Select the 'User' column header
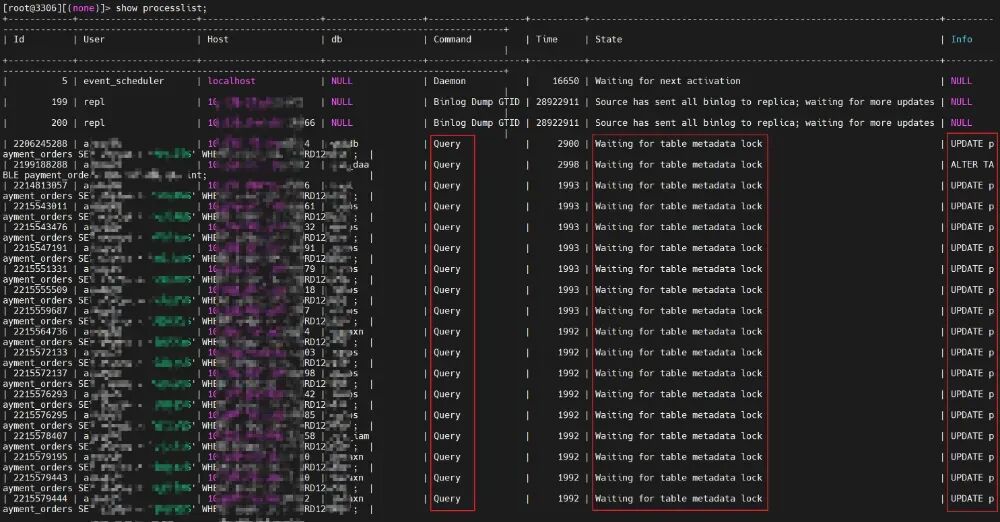 [x=94, y=40]
